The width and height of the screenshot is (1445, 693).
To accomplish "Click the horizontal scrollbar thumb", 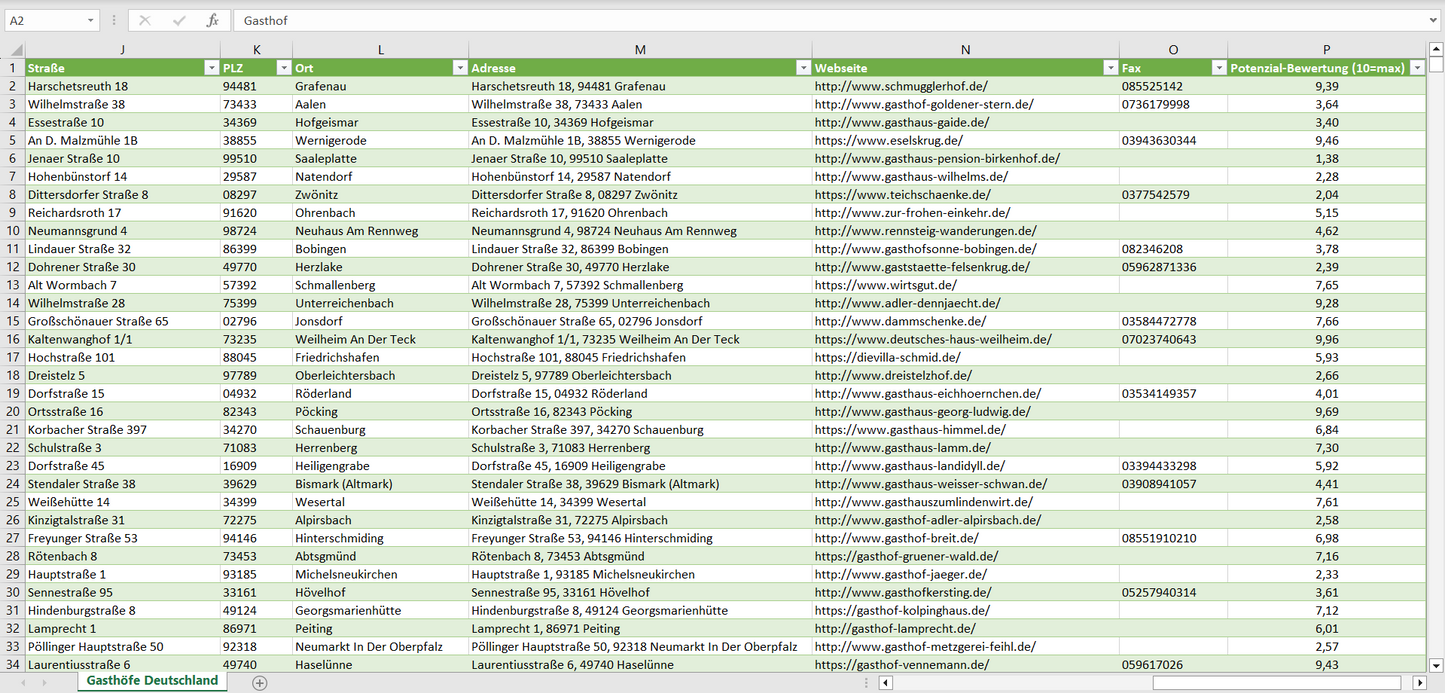I will 1277,683.
